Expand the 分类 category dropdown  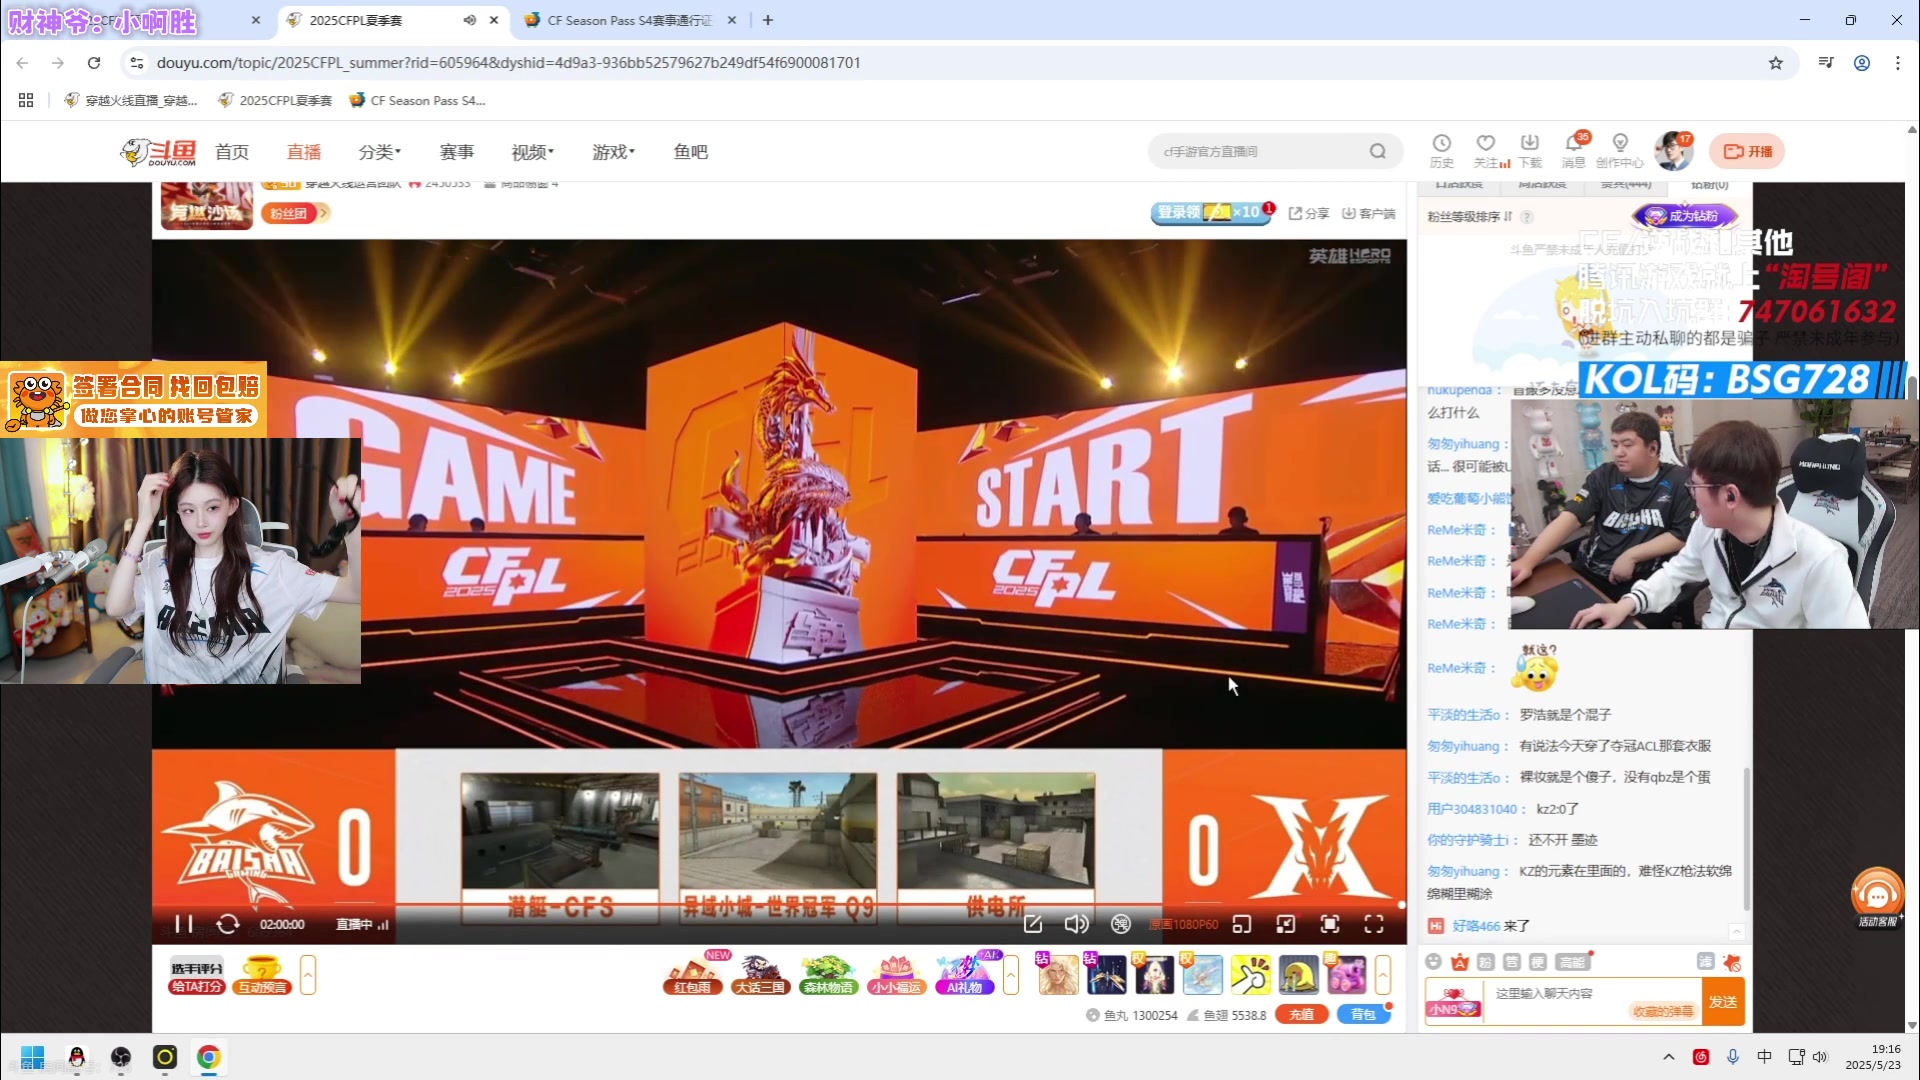[x=380, y=152]
